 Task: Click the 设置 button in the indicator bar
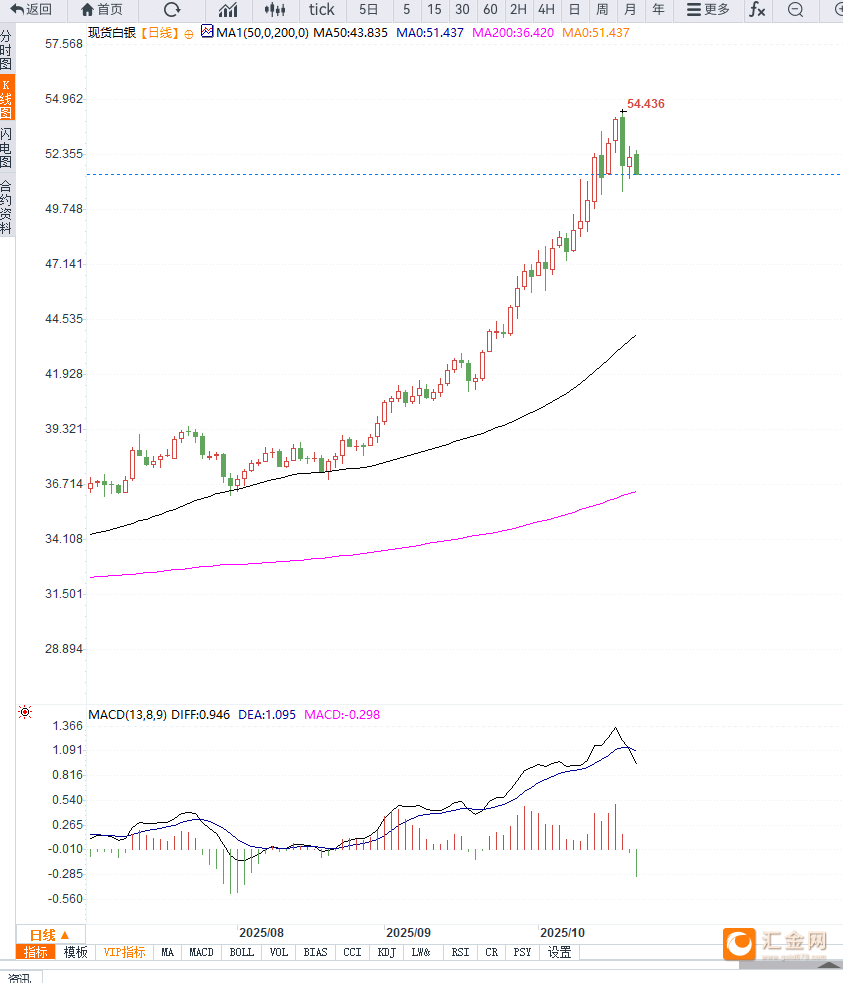pos(559,953)
